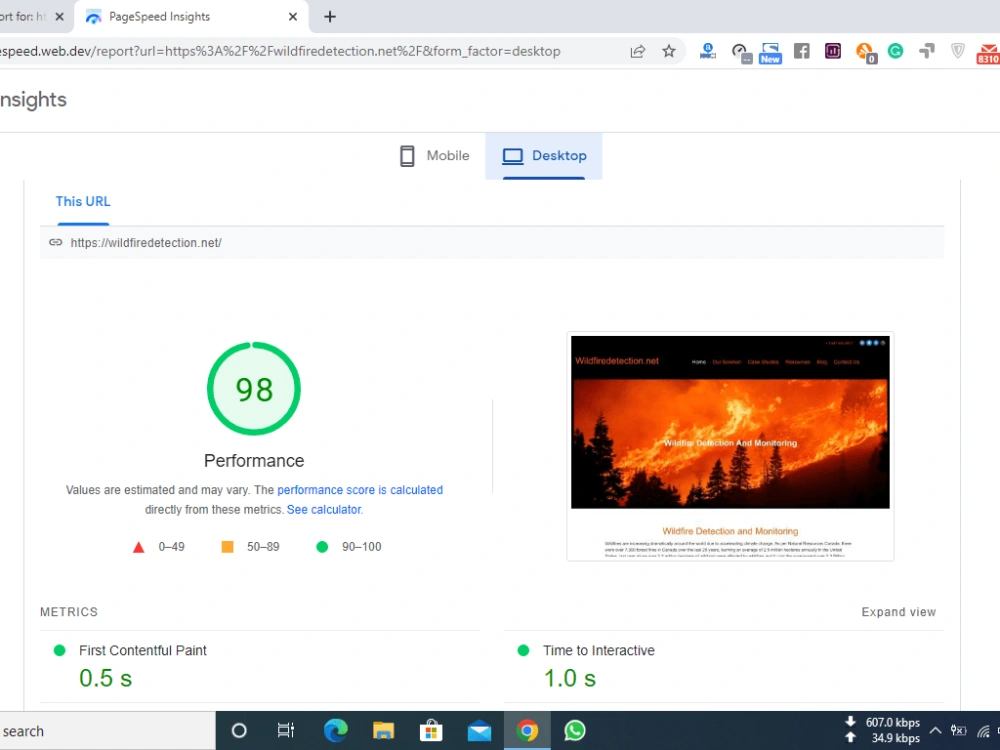Image resolution: width=1000 pixels, height=750 pixels.
Task: Click the 98 performance score gauge
Action: tap(254, 388)
